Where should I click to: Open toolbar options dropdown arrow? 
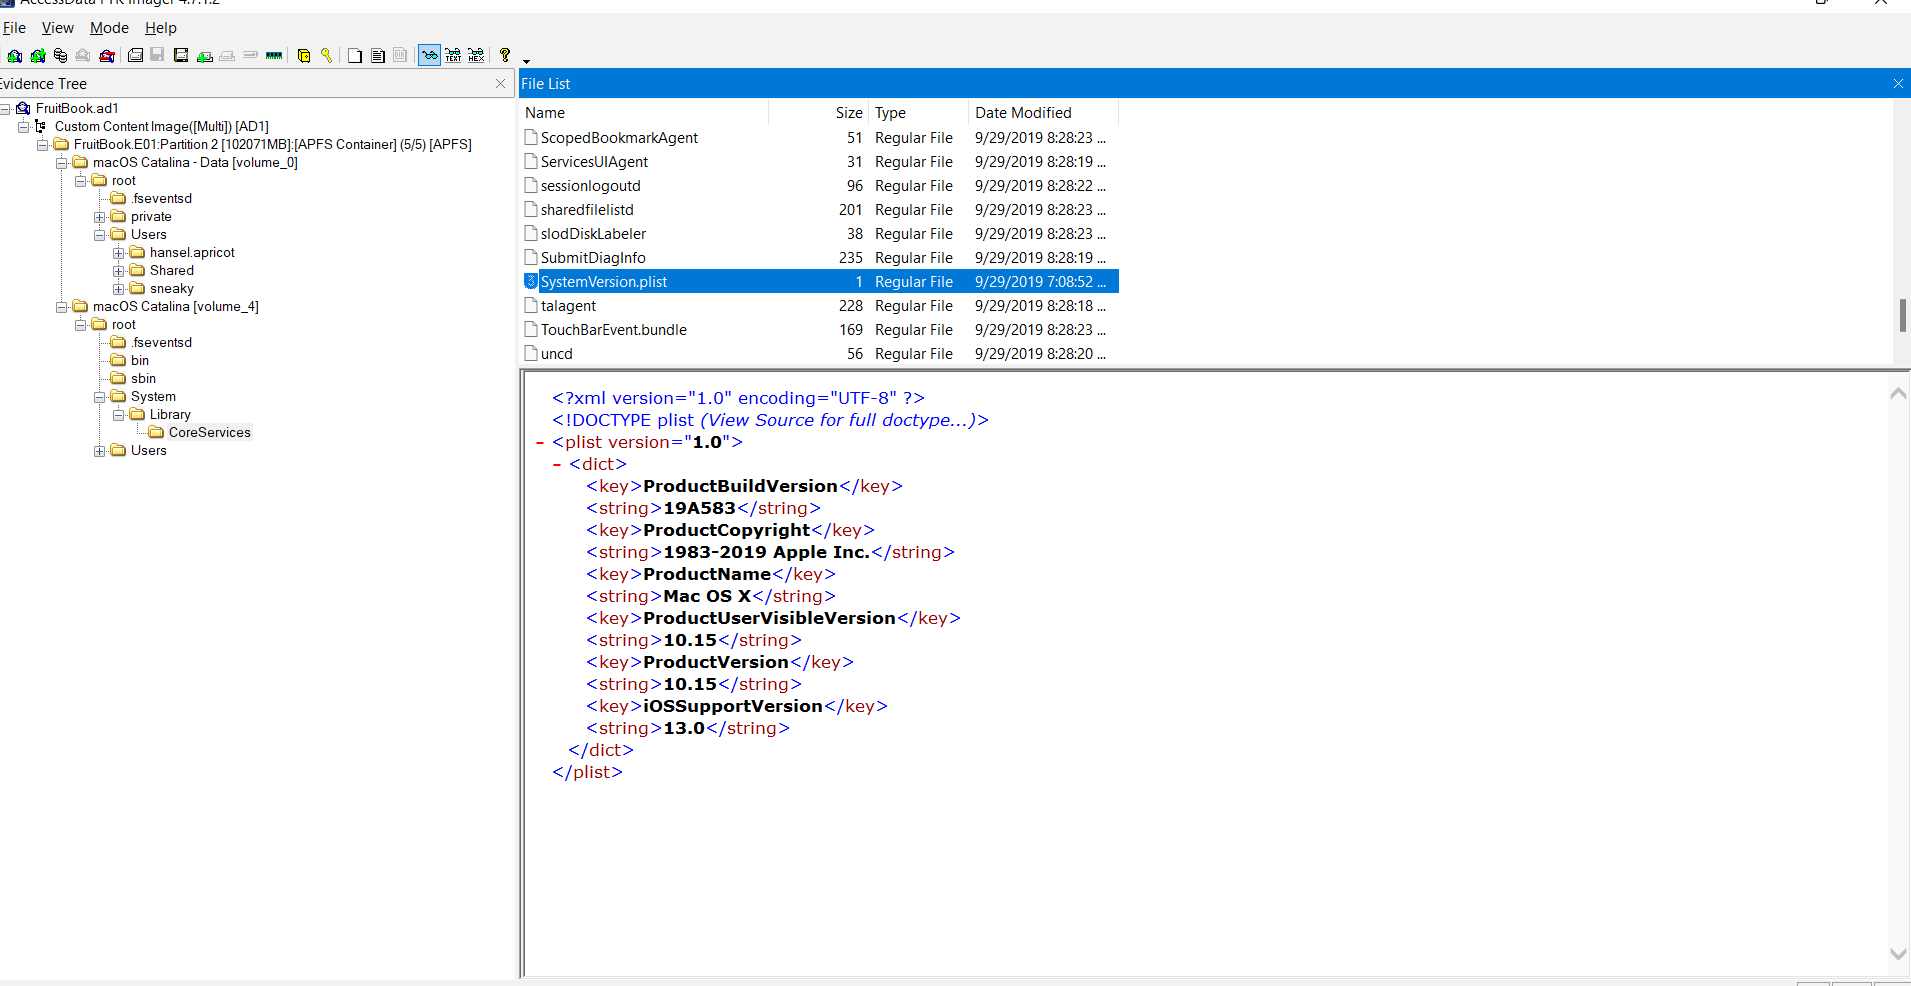tap(526, 61)
